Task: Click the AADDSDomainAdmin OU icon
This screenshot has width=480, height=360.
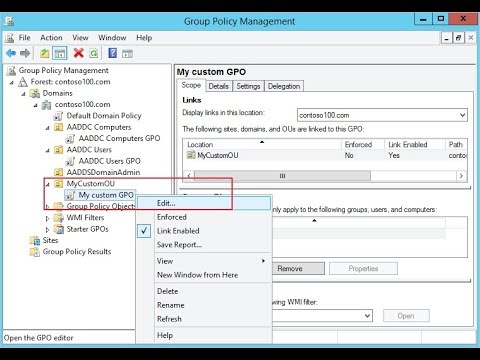Action: 58,172
